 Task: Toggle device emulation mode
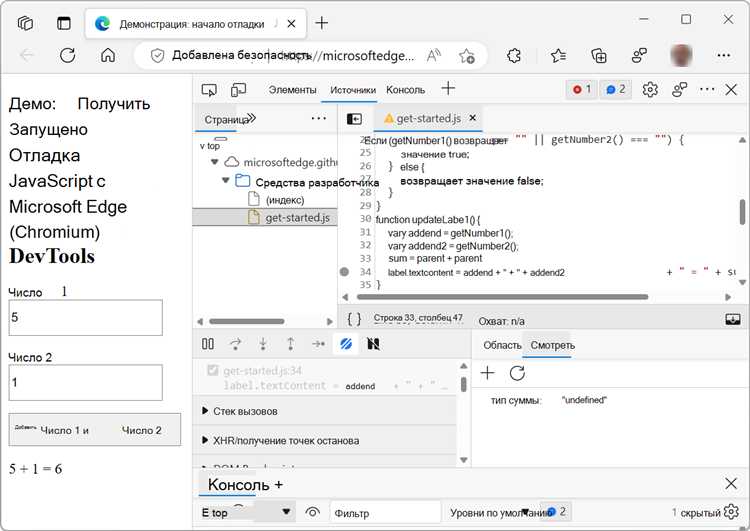point(238,89)
